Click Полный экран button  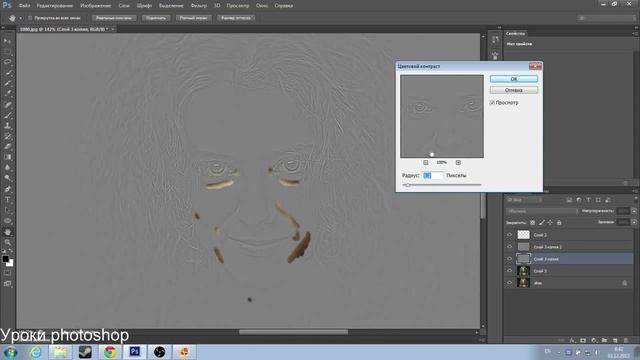[193, 18]
